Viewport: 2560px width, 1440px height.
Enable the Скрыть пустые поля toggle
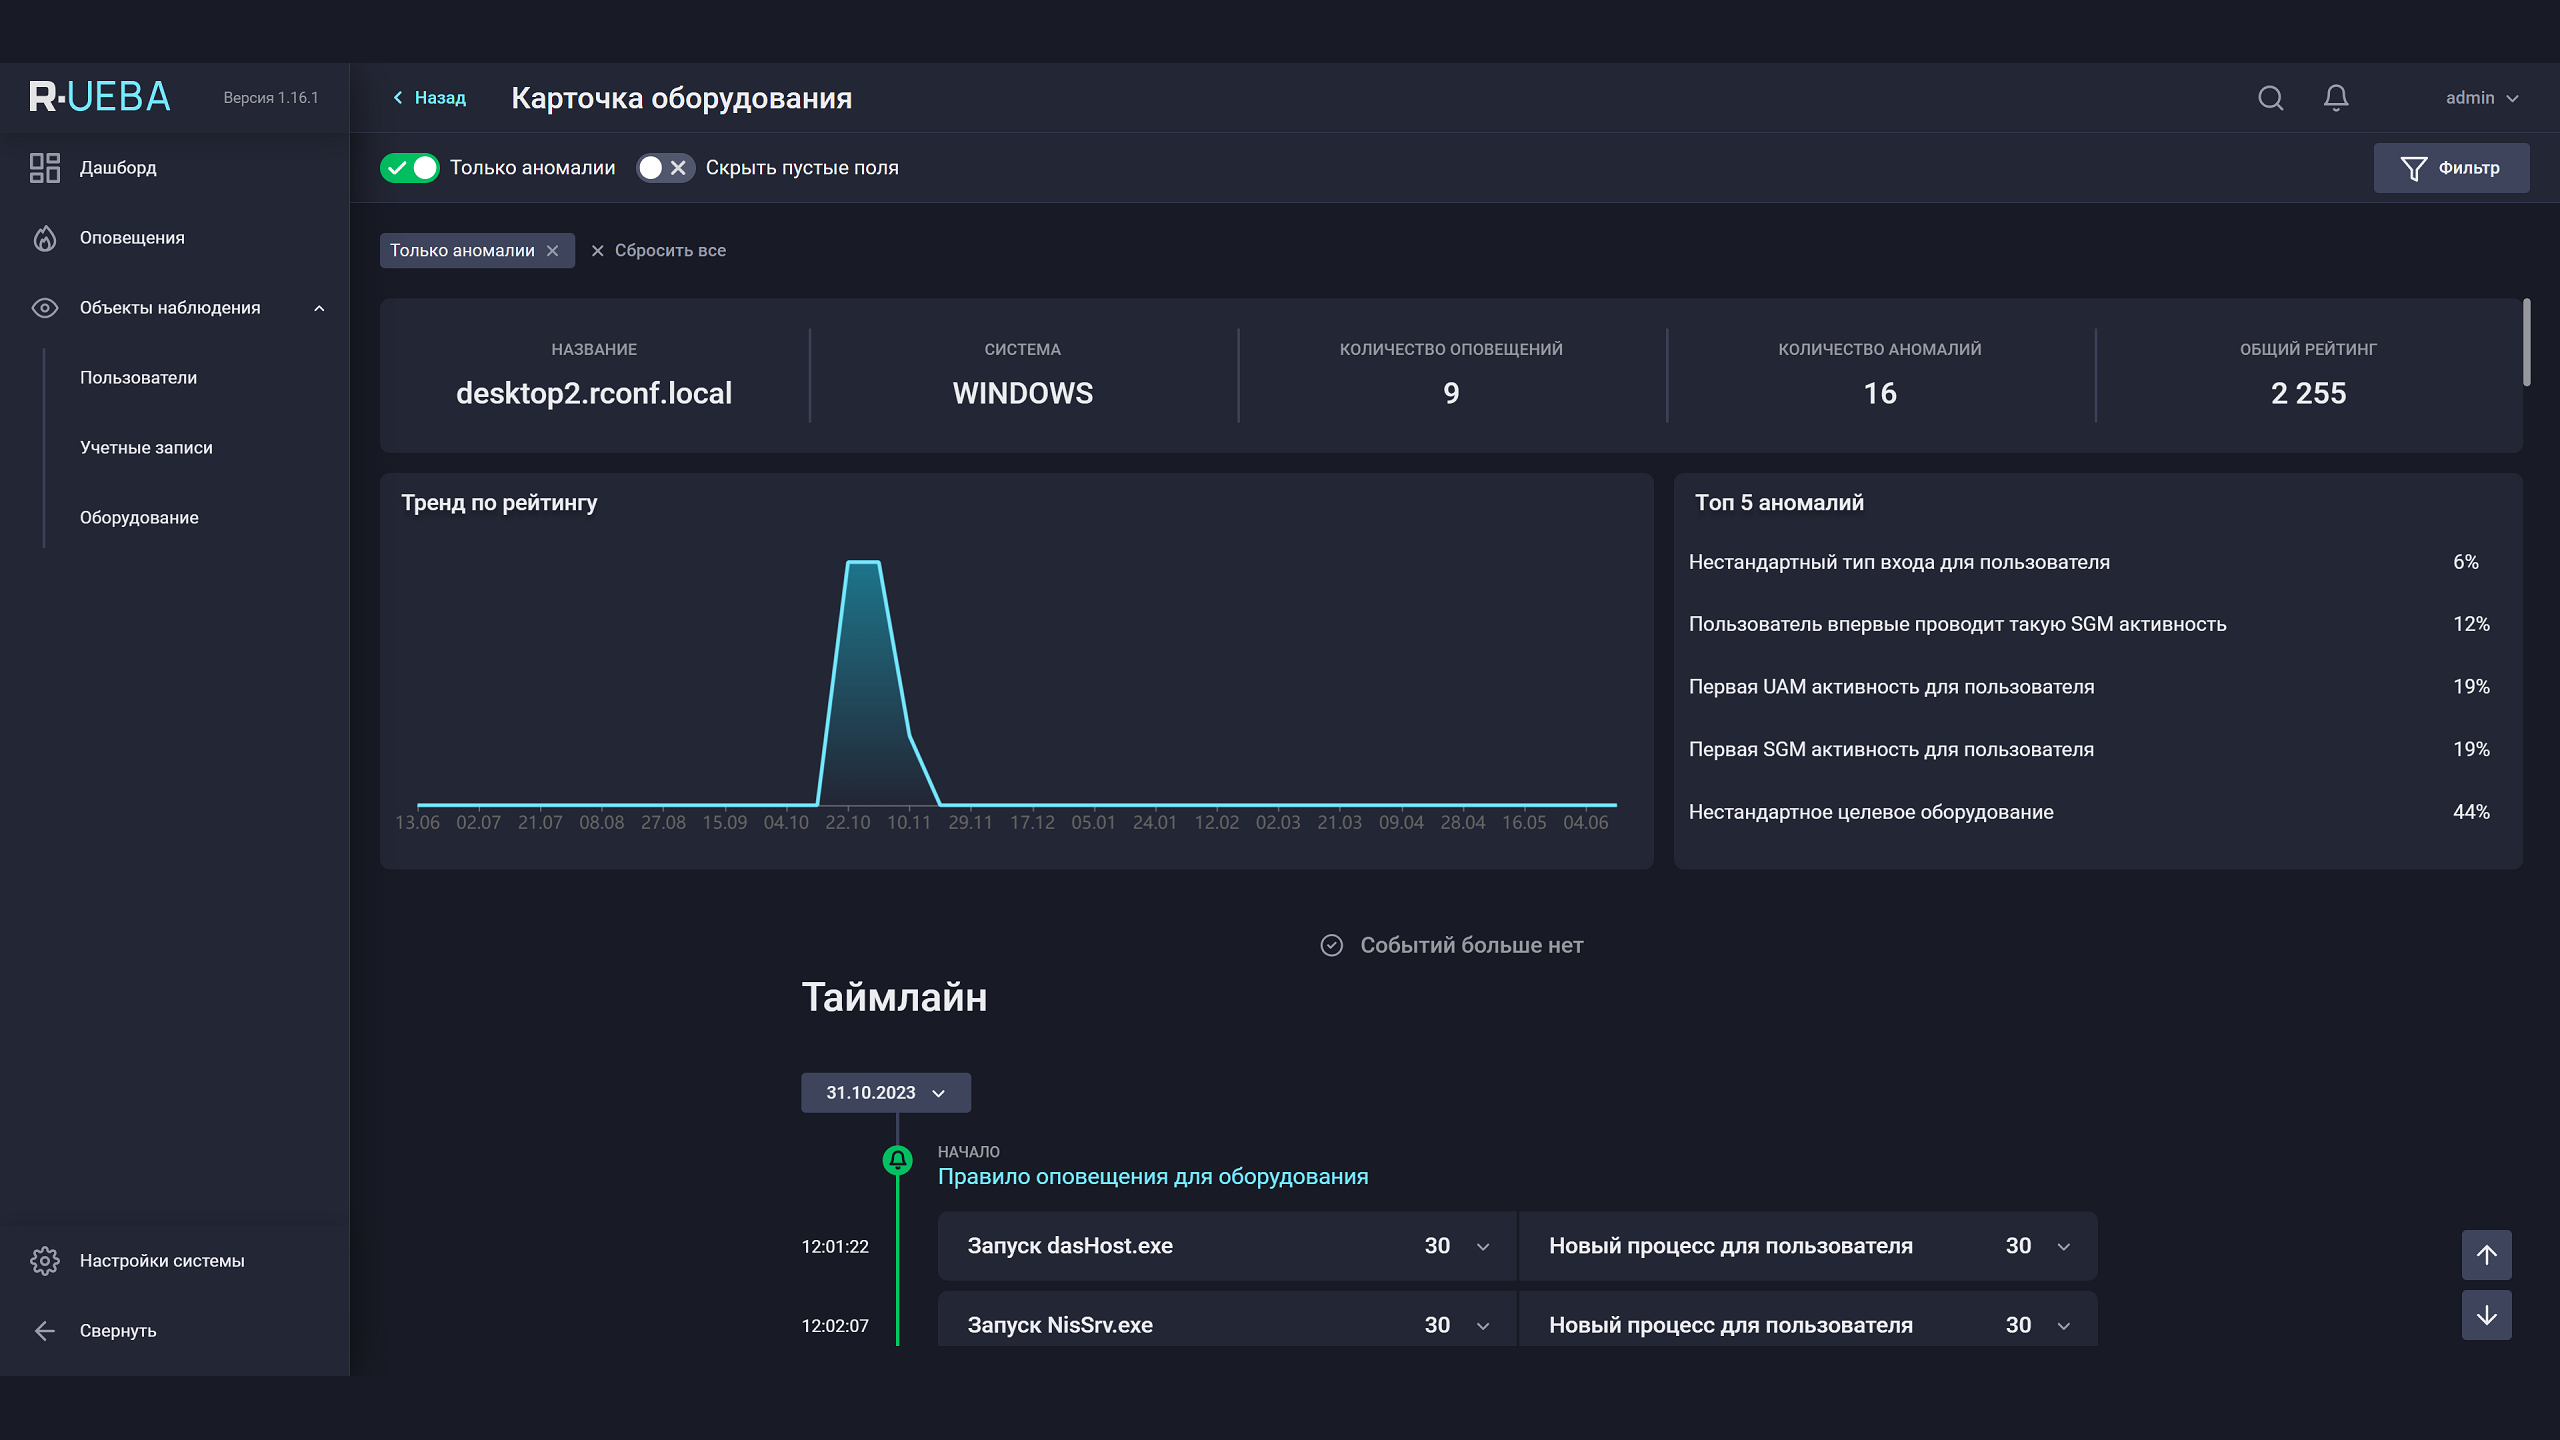click(x=665, y=168)
